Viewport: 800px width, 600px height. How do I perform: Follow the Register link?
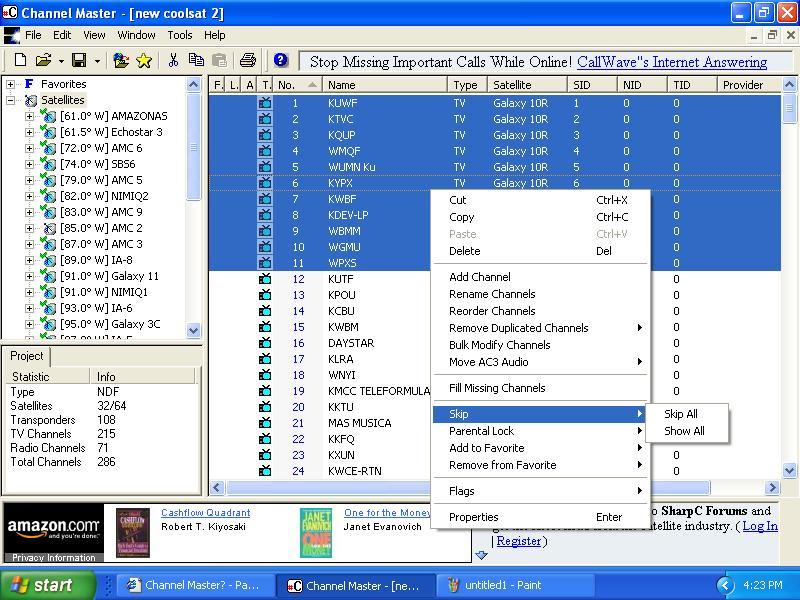point(518,541)
